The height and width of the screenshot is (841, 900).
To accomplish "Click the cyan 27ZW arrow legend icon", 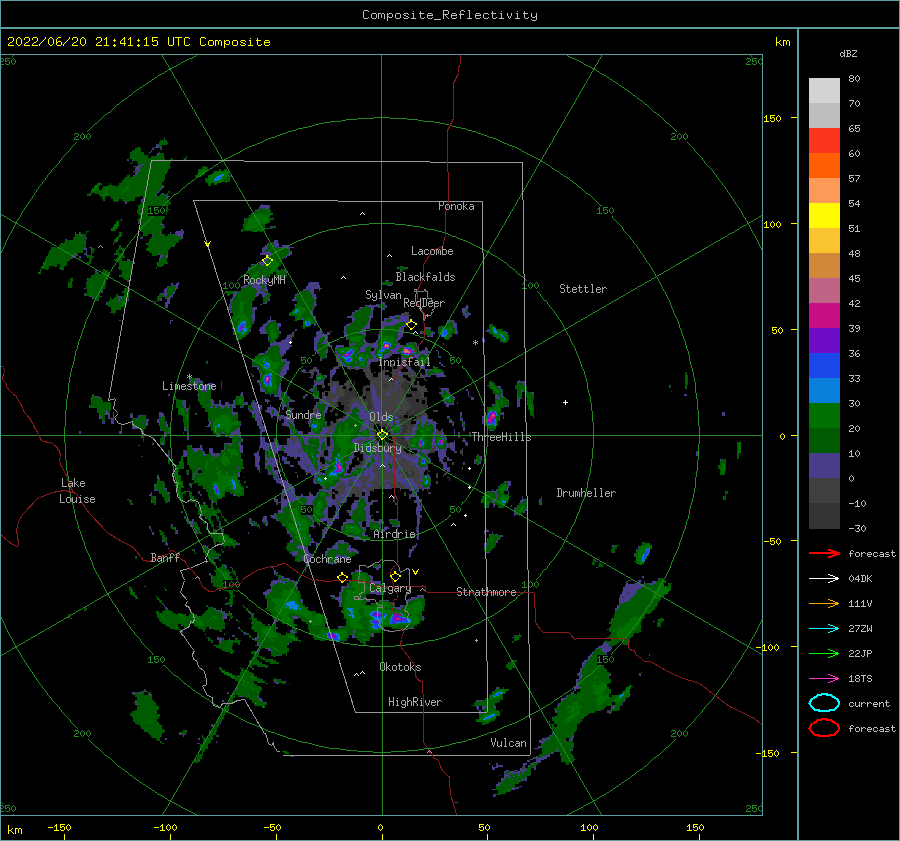I will point(824,629).
